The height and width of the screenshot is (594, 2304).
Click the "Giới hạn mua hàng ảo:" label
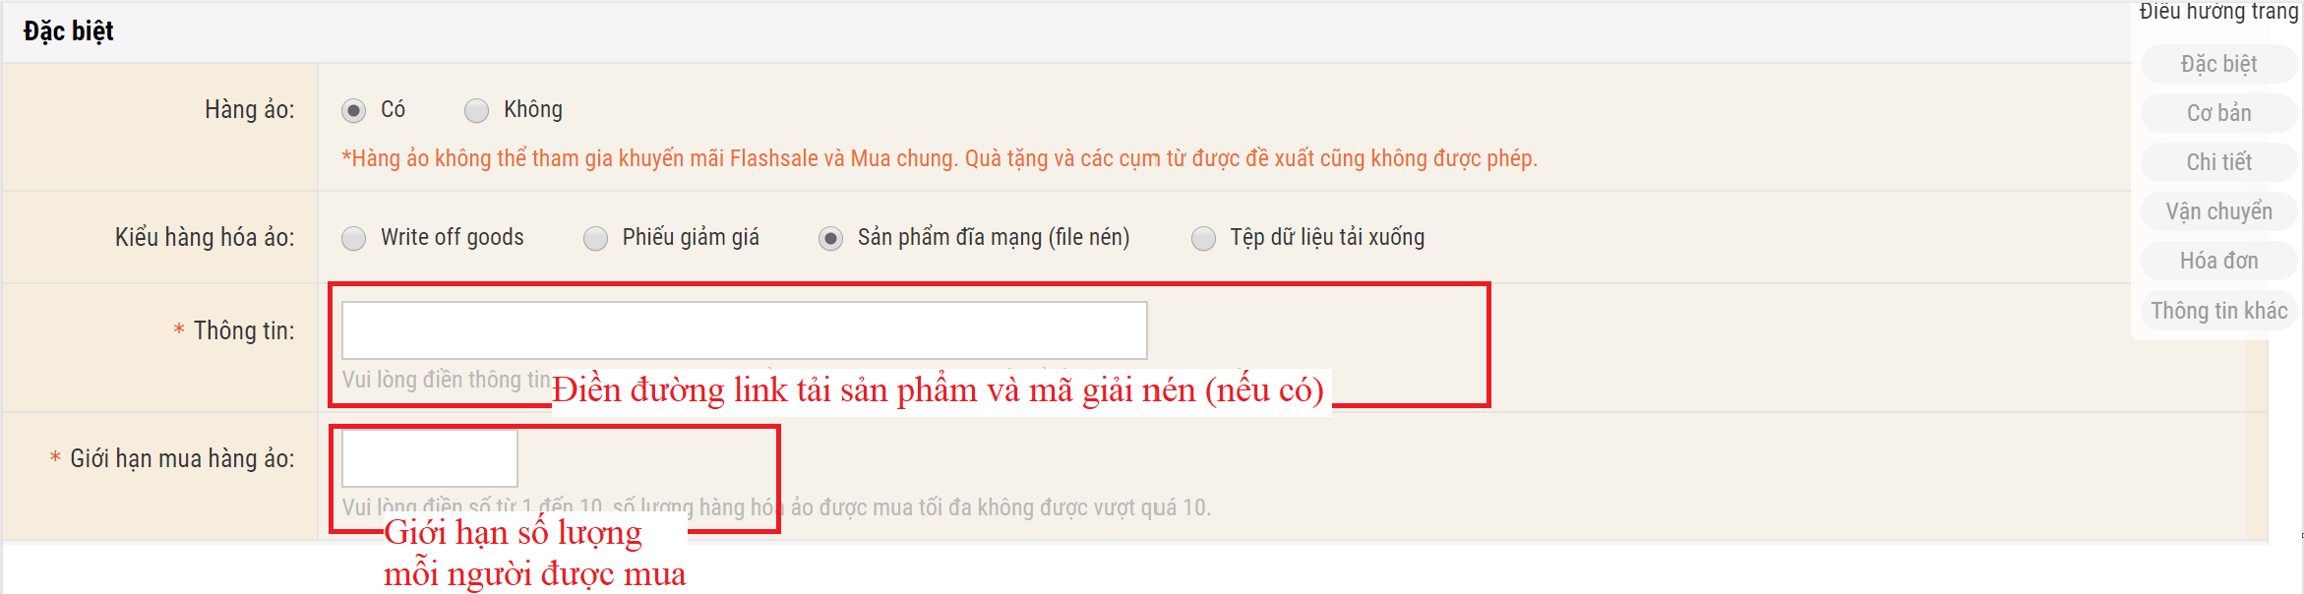click(x=172, y=458)
